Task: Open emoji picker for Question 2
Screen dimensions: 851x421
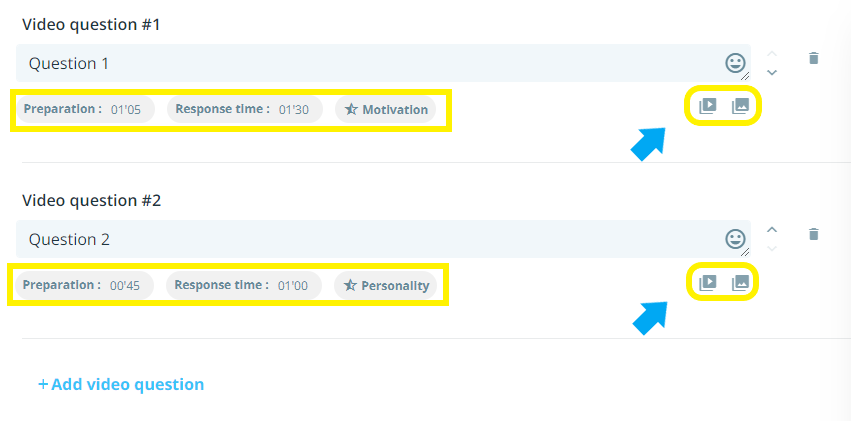Action: 736,239
